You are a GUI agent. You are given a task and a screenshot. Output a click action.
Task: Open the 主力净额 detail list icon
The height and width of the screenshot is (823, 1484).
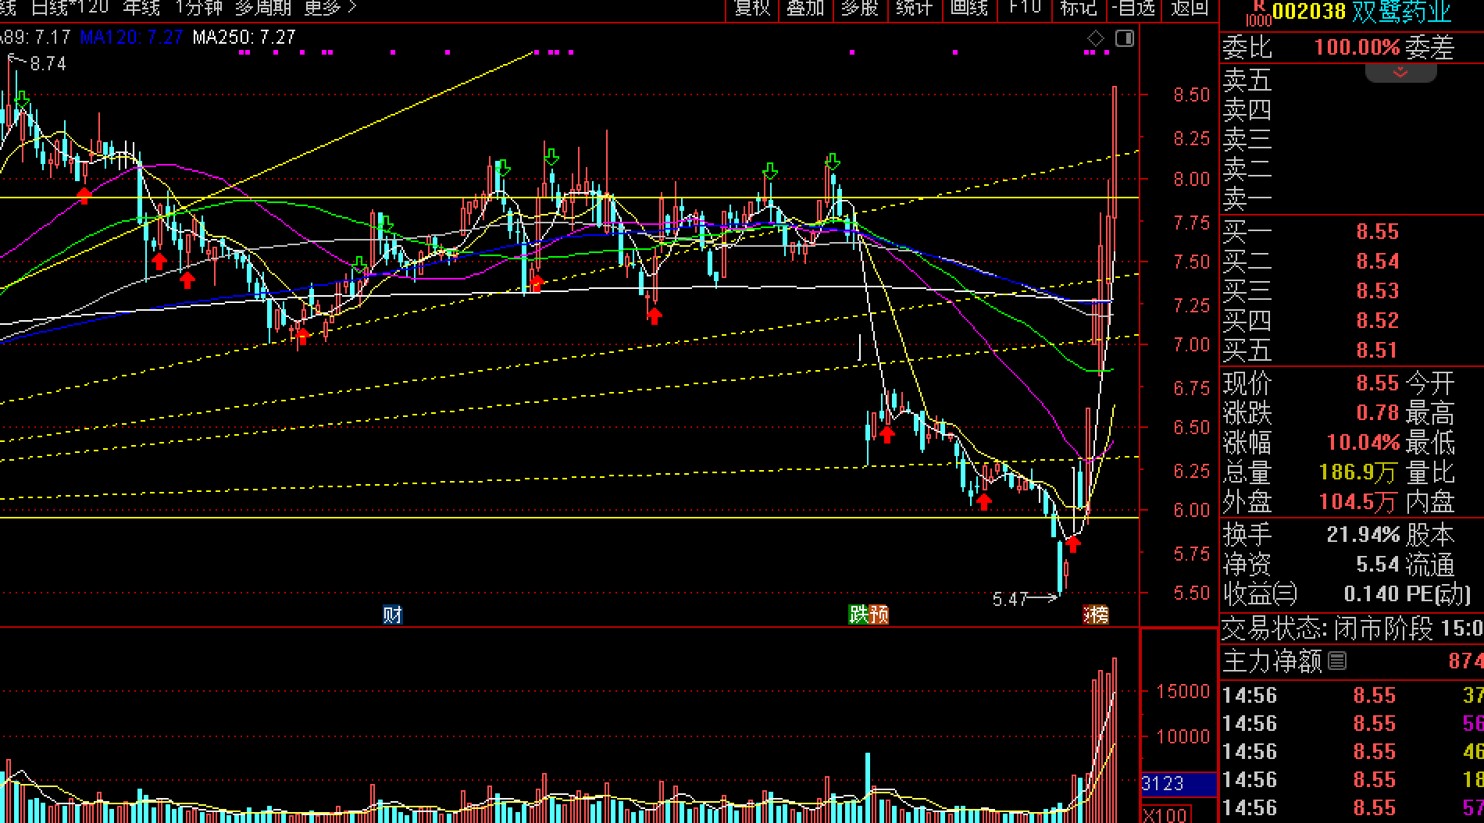pos(1338,661)
